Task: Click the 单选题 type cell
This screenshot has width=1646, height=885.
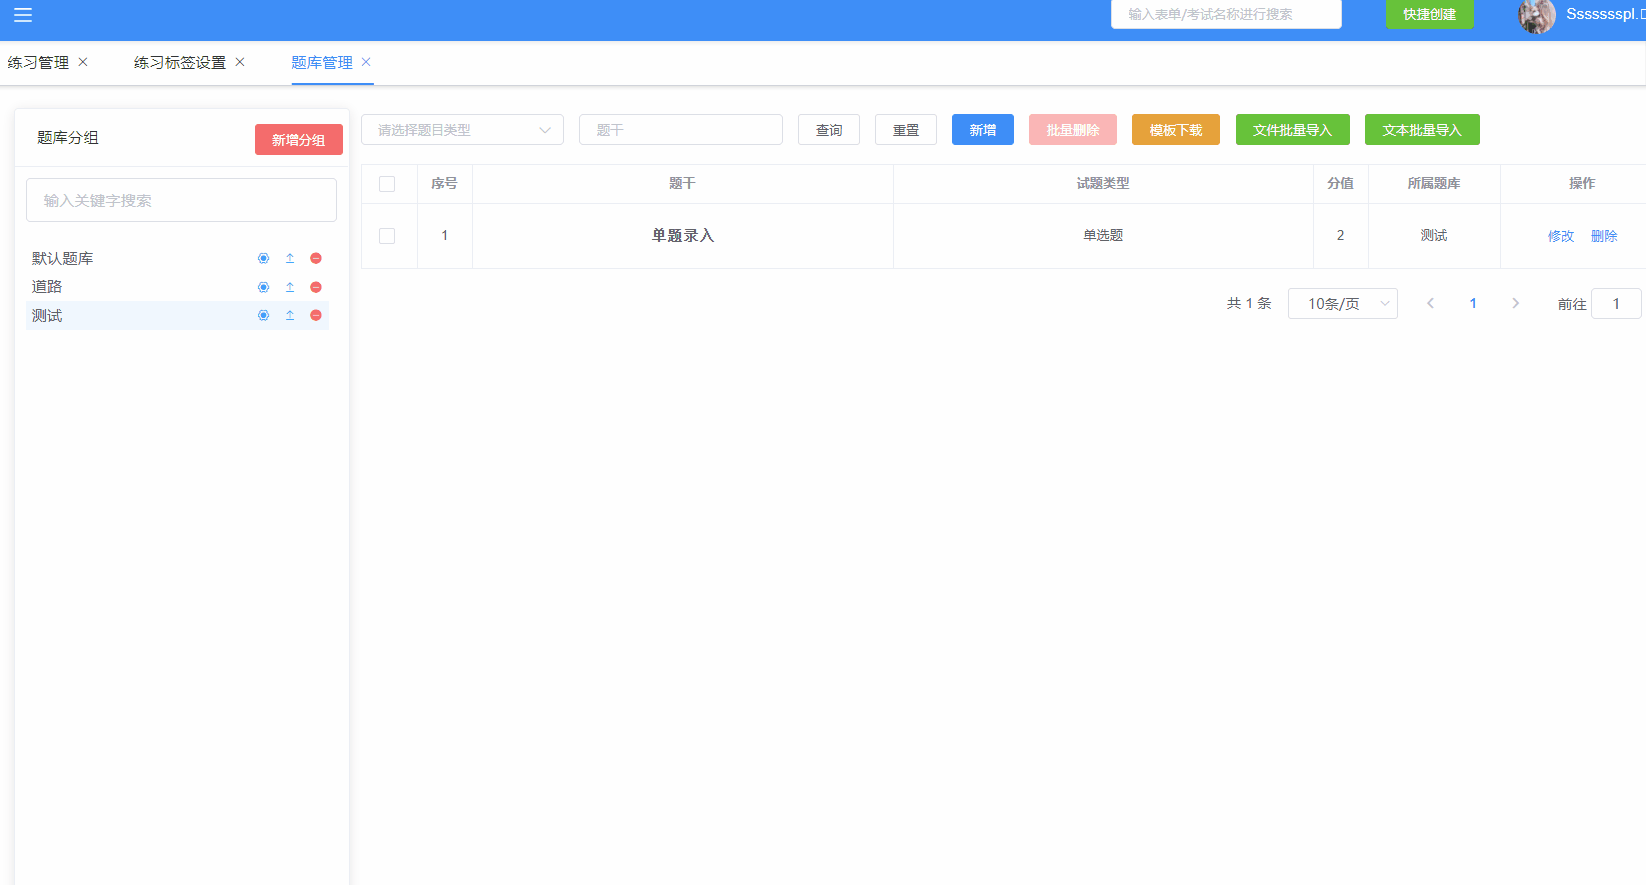Action: [1103, 236]
